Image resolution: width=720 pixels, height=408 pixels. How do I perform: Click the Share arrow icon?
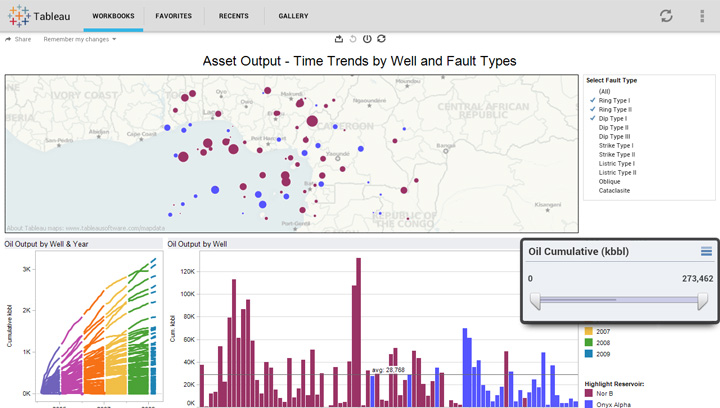point(8,39)
